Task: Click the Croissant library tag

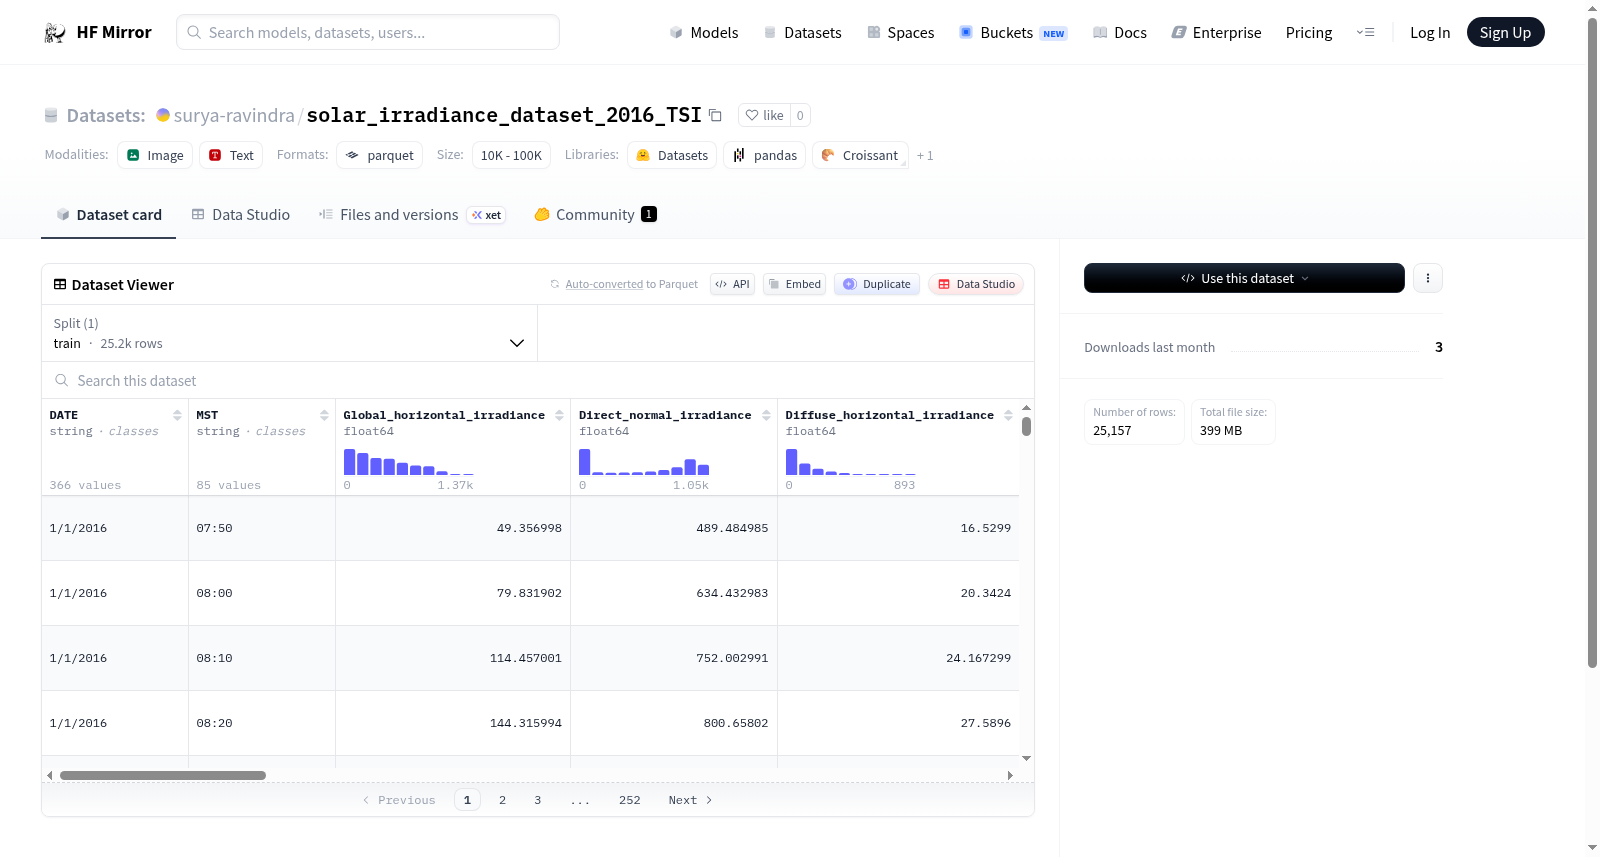Action: pos(860,155)
